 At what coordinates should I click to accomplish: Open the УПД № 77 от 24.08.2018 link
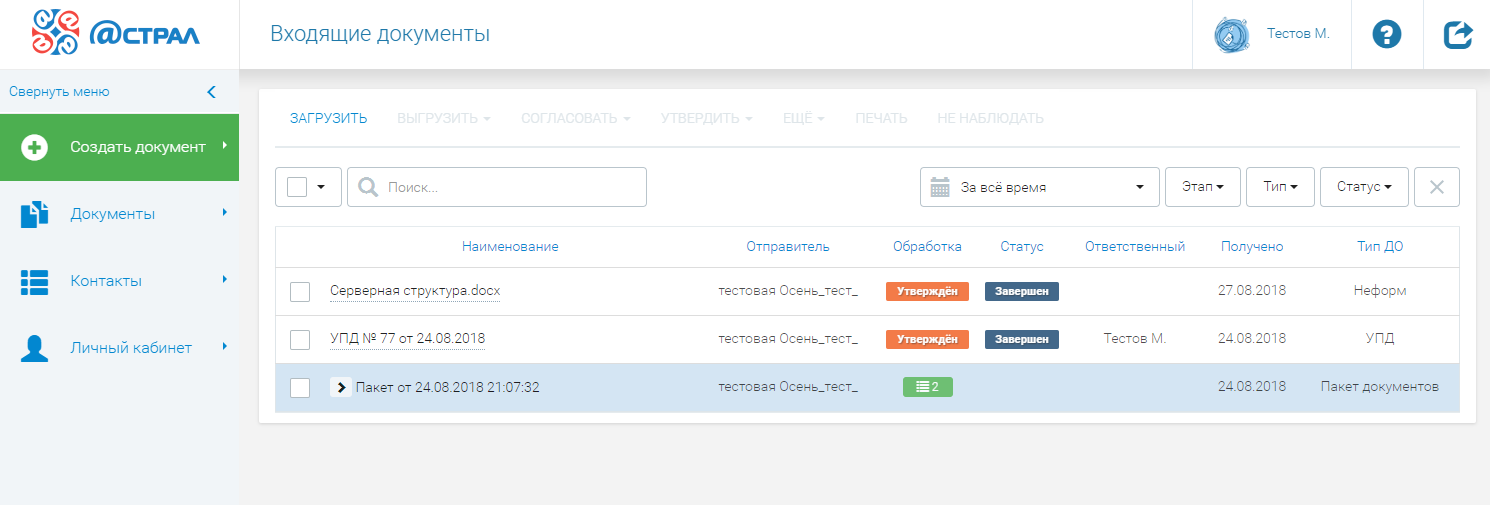click(x=407, y=339)
